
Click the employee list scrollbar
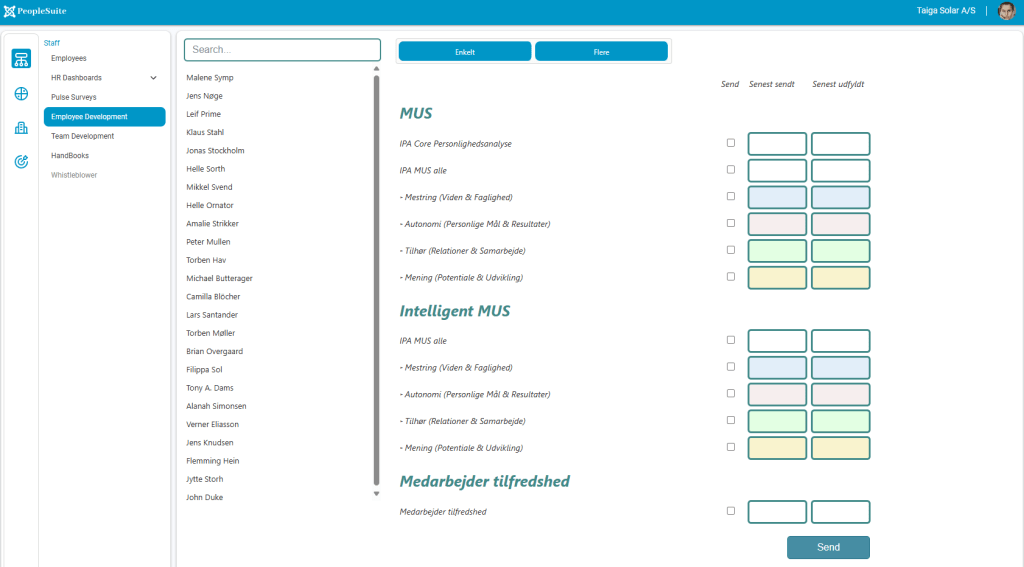pyautogui.click(x=377, y=280)
